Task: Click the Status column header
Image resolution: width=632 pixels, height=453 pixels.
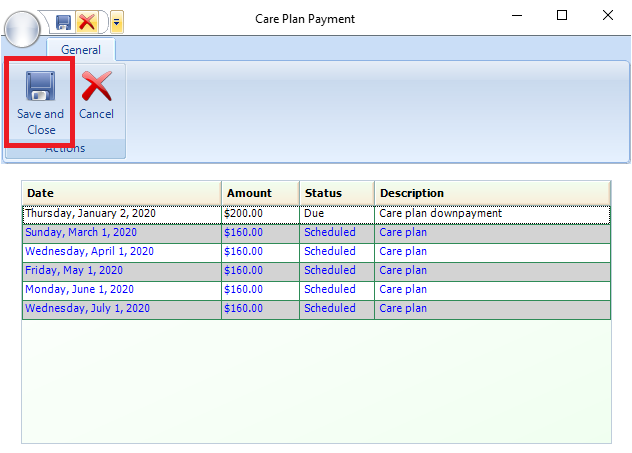Action: 336,193
